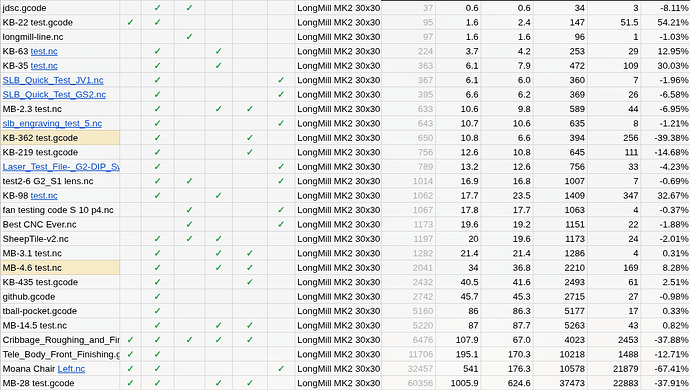Open the Left.nc link in Moana Chair row
This screenshot has width=690, height=390.
(x=71, y=369)
